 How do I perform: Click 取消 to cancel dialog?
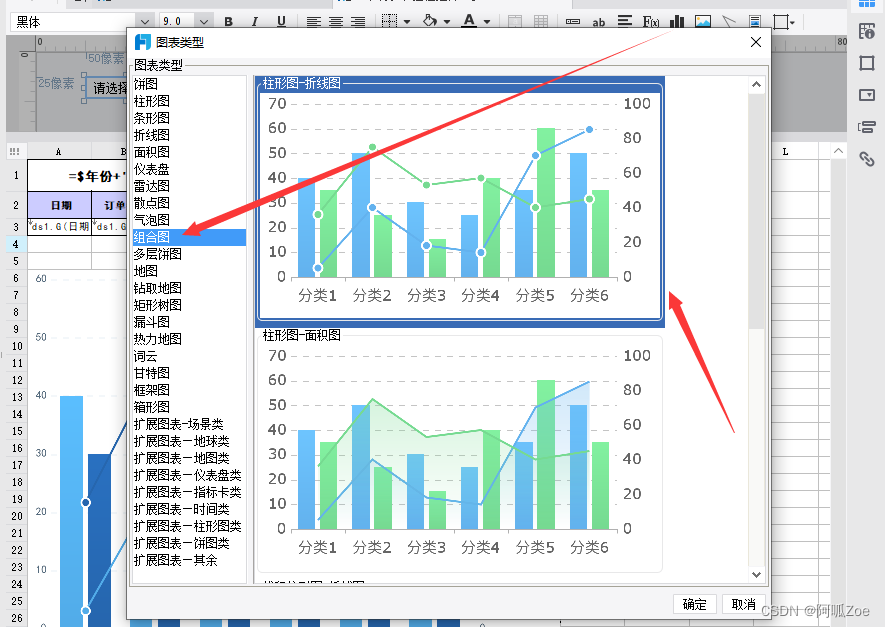743,604
